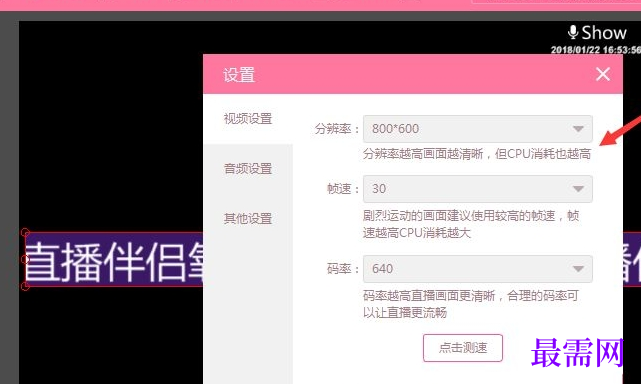The height and width of the screenshot is (384, 643).
Task: Click the bottom-left handle of the text layer
Action: tap(25, 286)
